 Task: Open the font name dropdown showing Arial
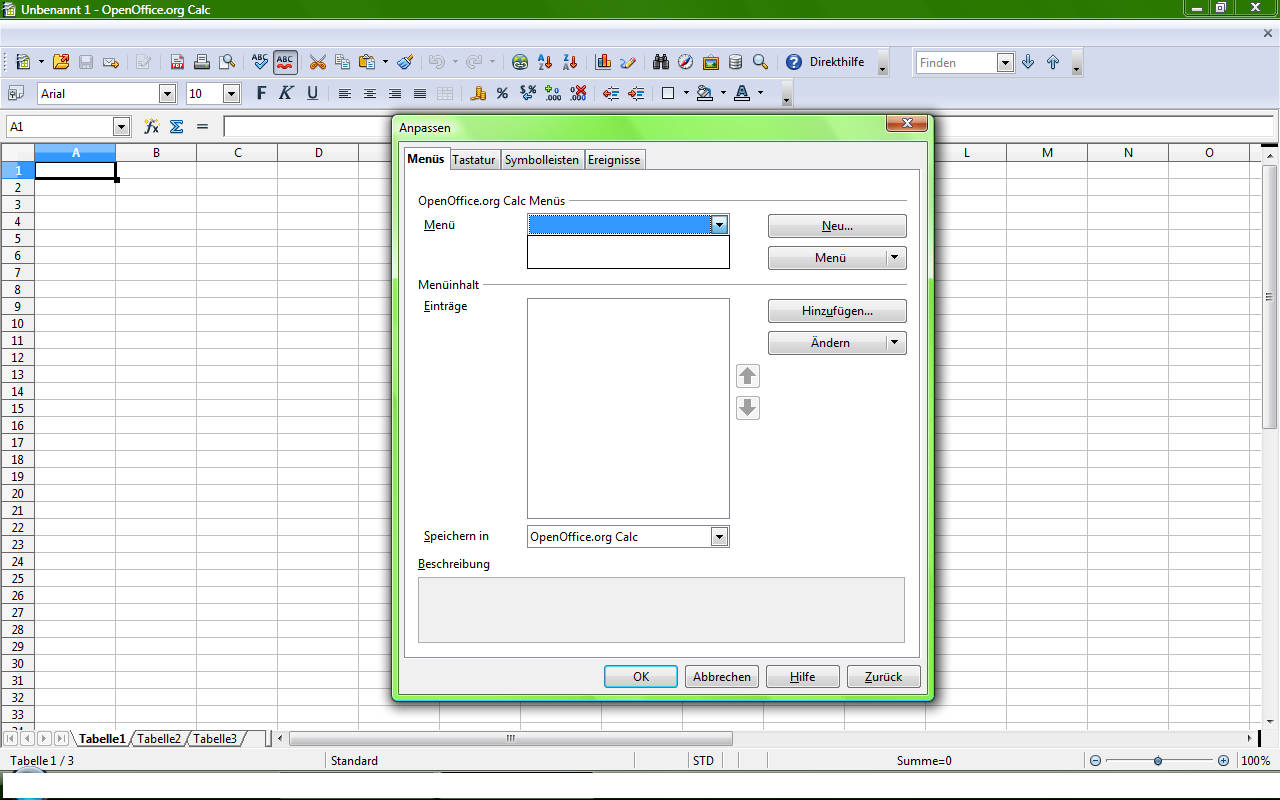pyautogui.click(x=167, y=93)
